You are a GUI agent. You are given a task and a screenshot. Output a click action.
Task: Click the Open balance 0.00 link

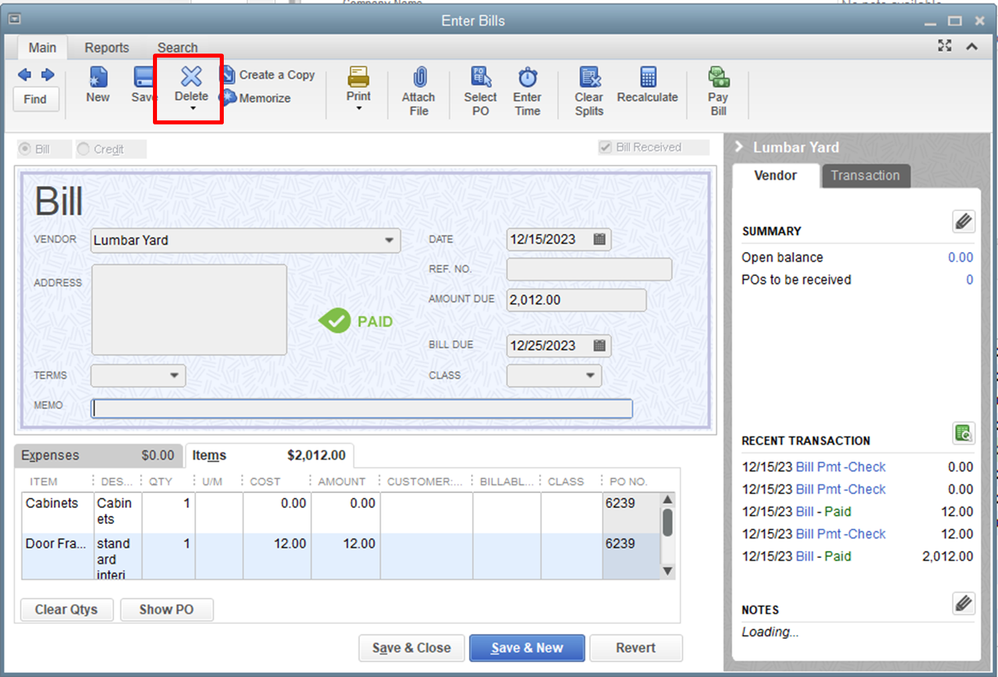(960, 257)
